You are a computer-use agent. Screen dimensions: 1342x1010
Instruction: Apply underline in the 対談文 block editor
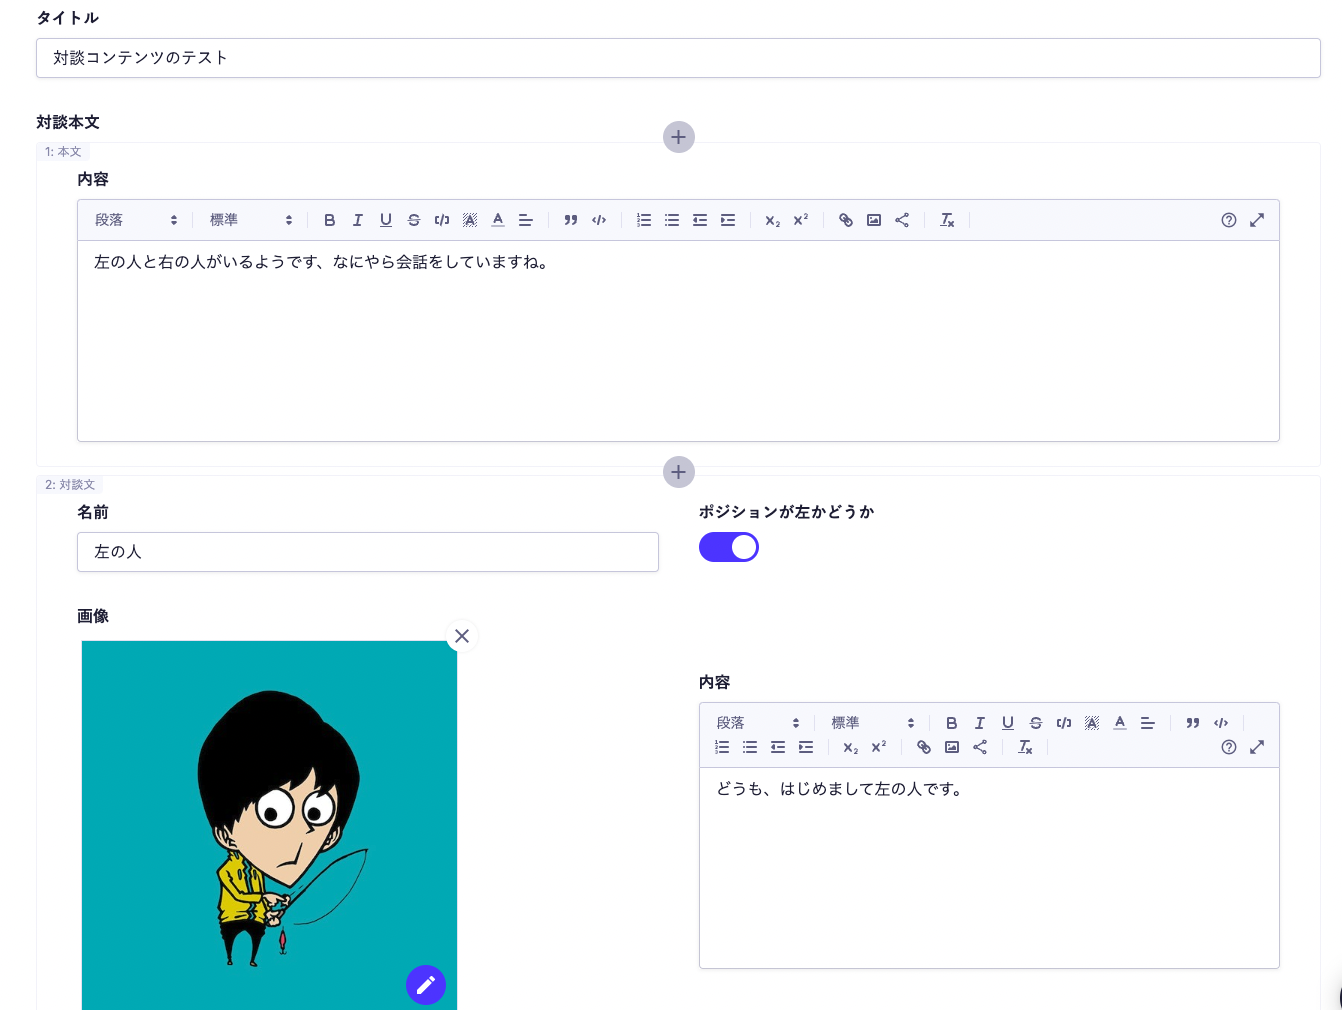tap(1008, 723)
